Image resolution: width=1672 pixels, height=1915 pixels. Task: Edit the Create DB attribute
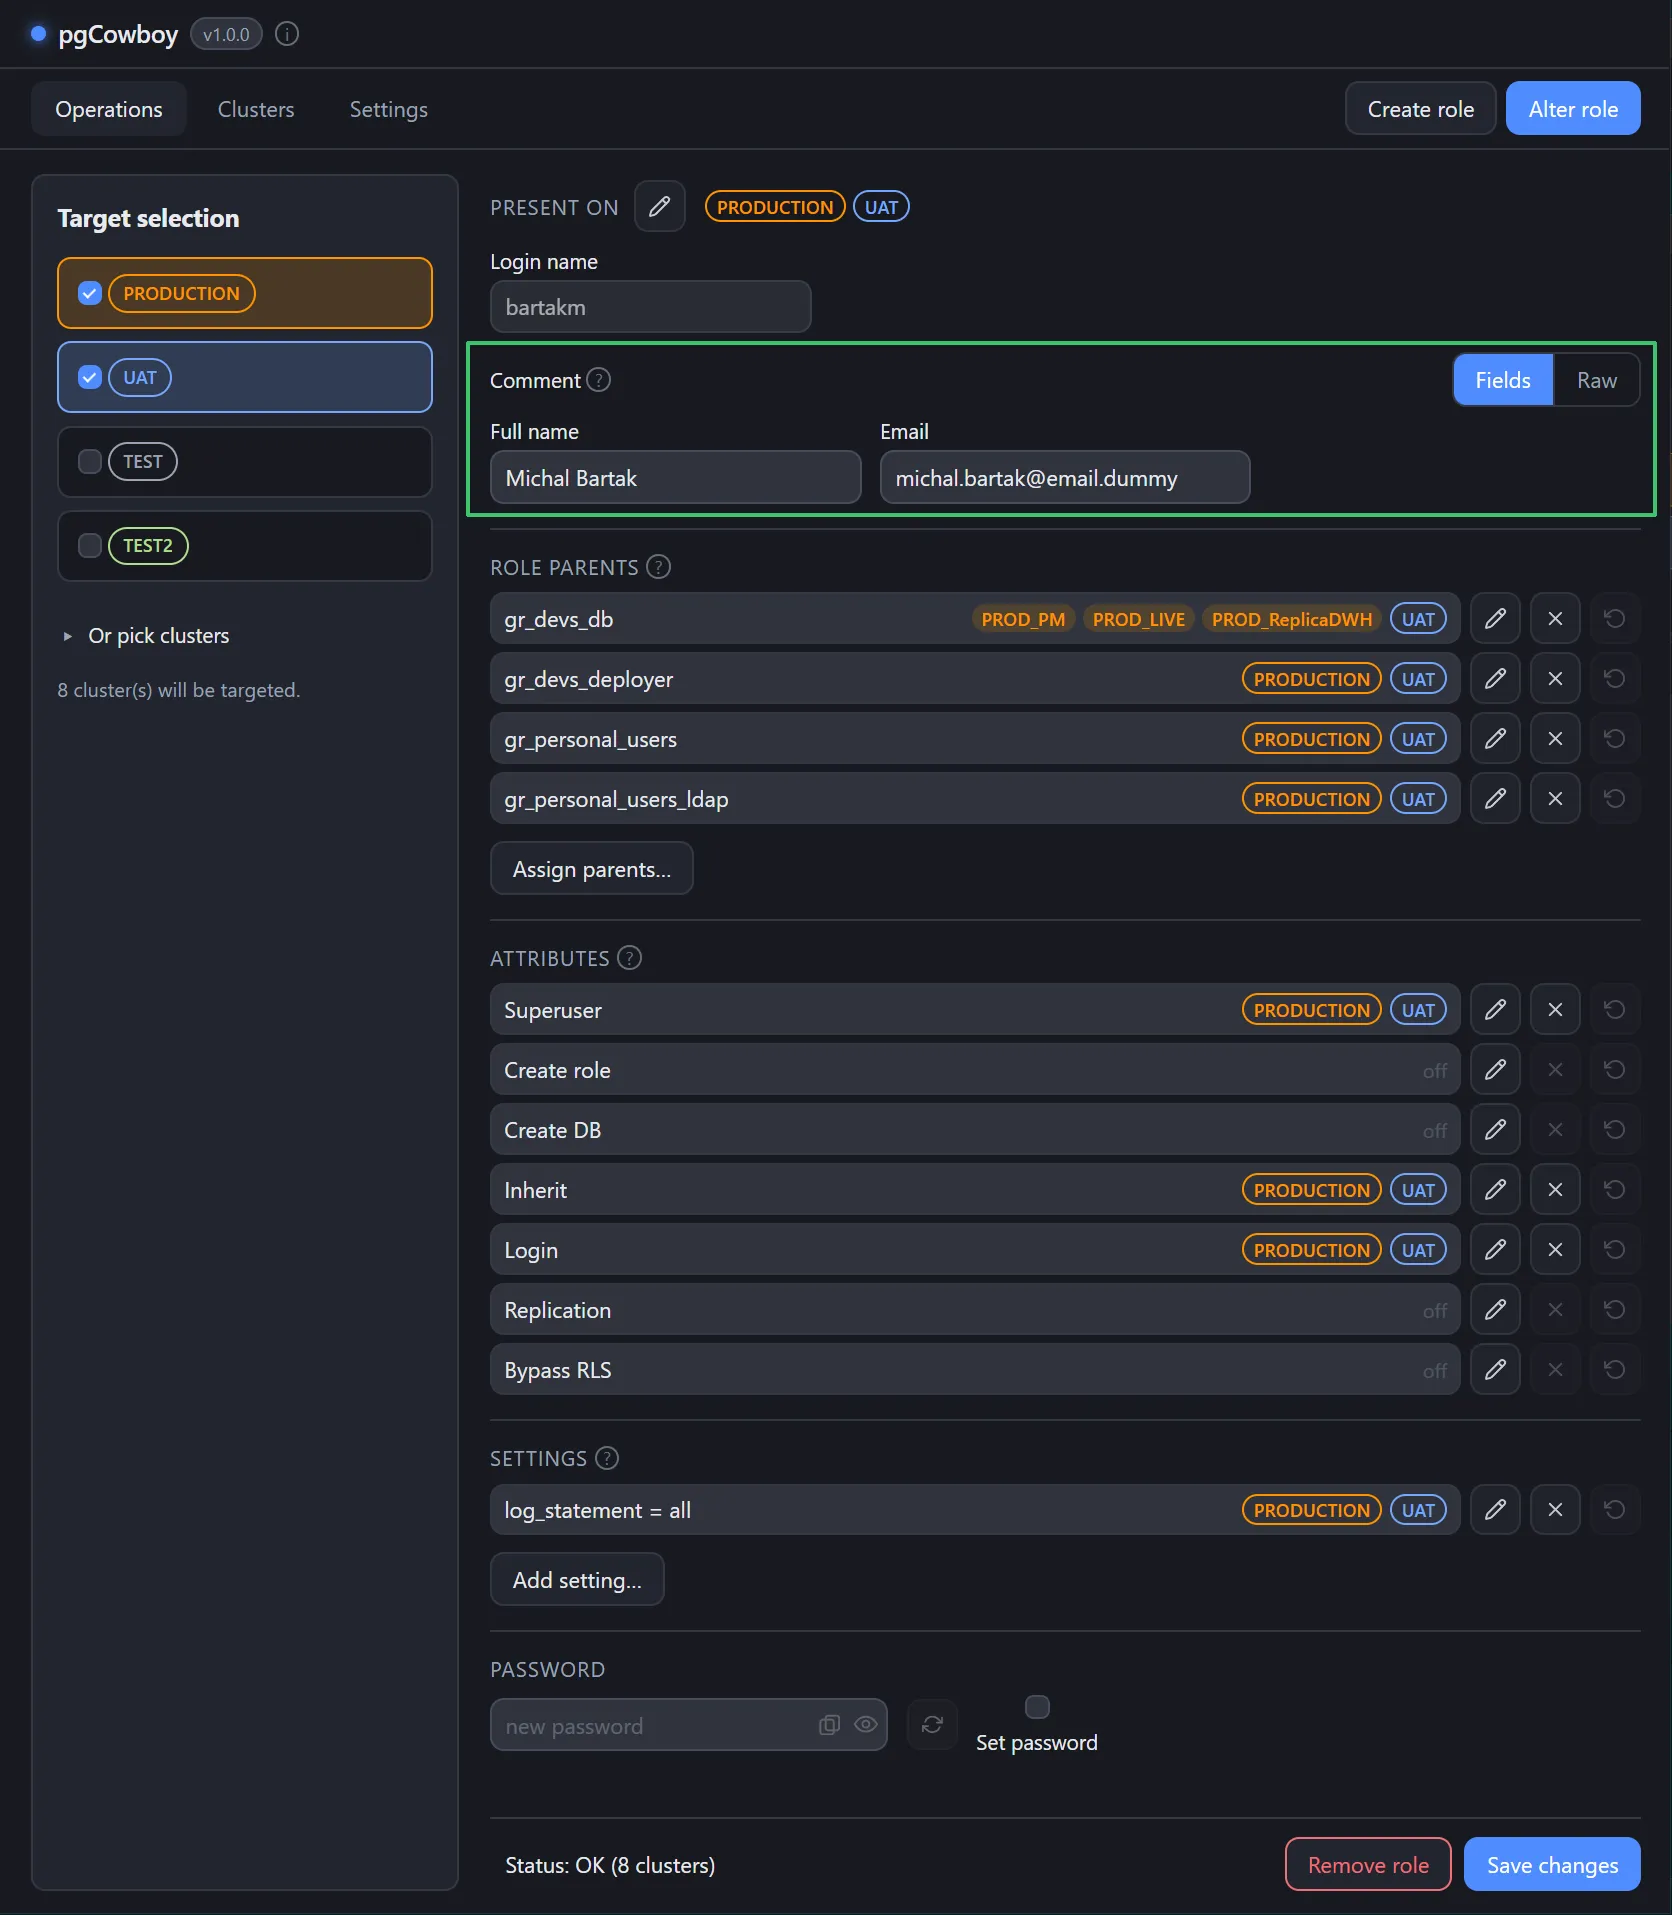1495,1130
